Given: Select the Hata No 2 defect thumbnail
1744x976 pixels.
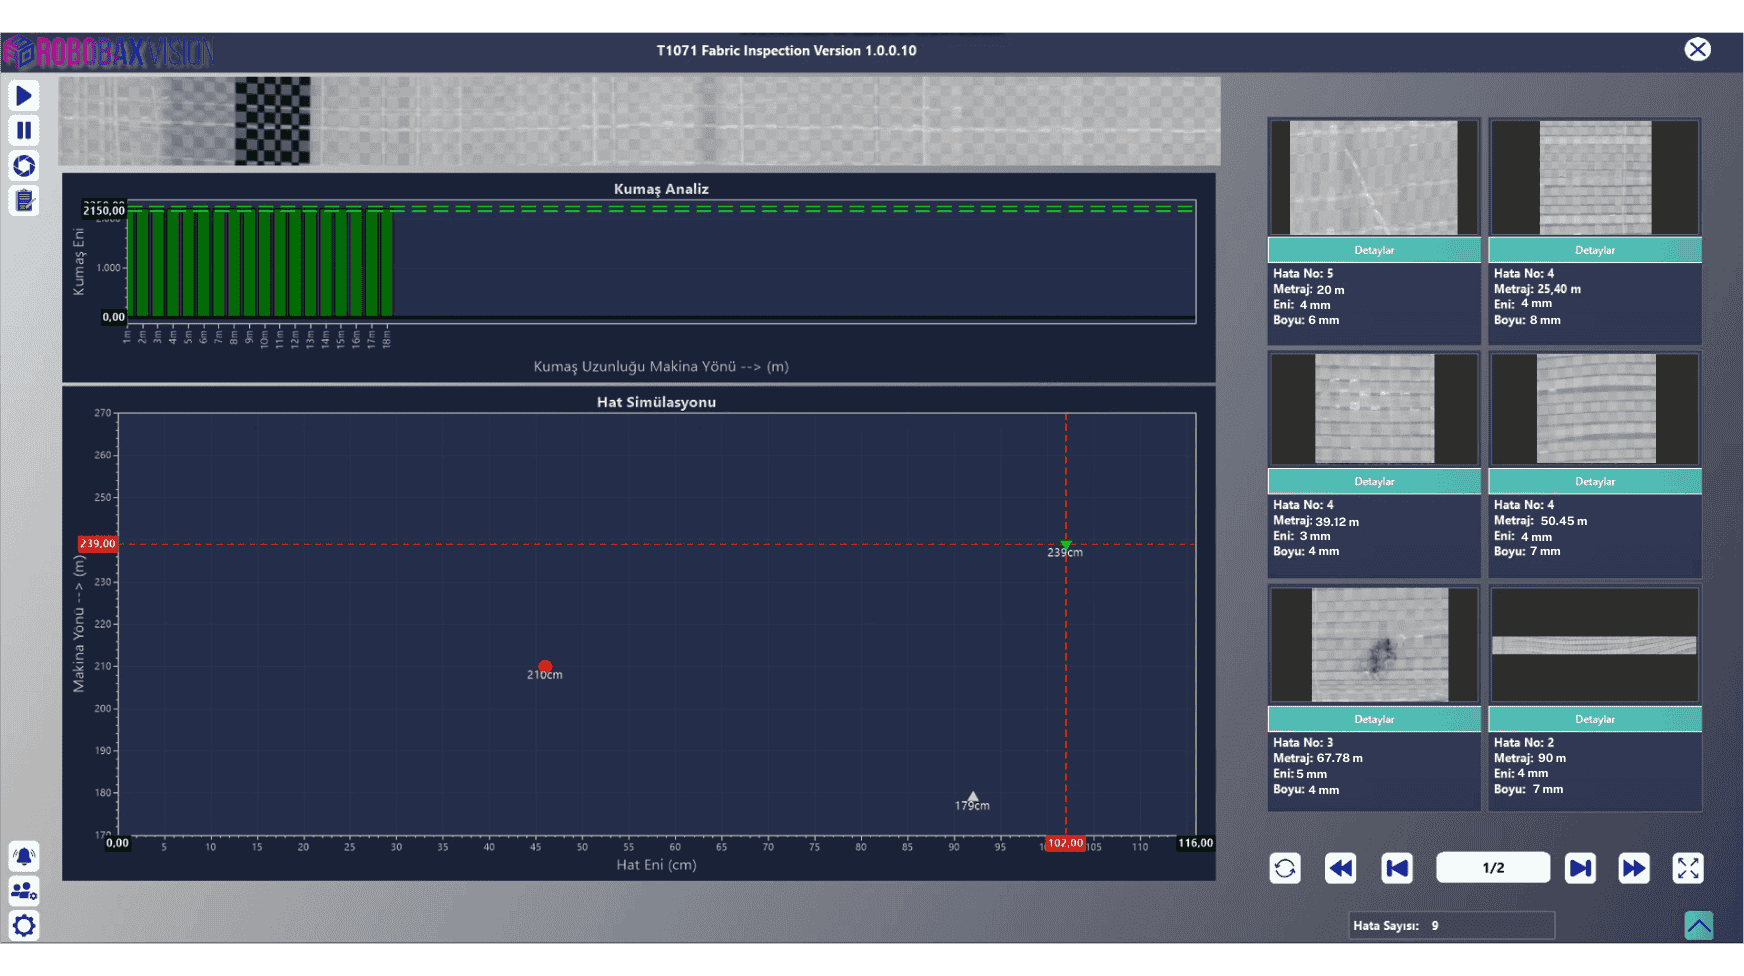Looking at the screenshot, I should [1595, 645].
